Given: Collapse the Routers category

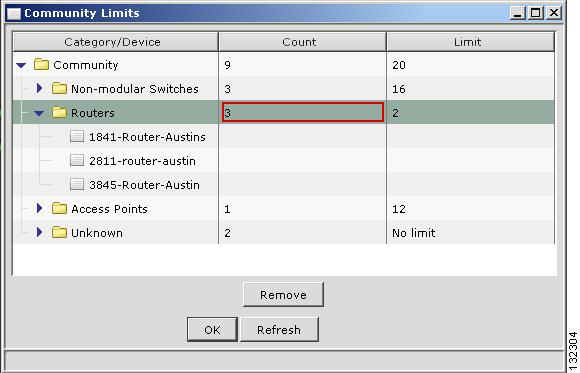Looking at the screenshot, I should pos(39,113).
